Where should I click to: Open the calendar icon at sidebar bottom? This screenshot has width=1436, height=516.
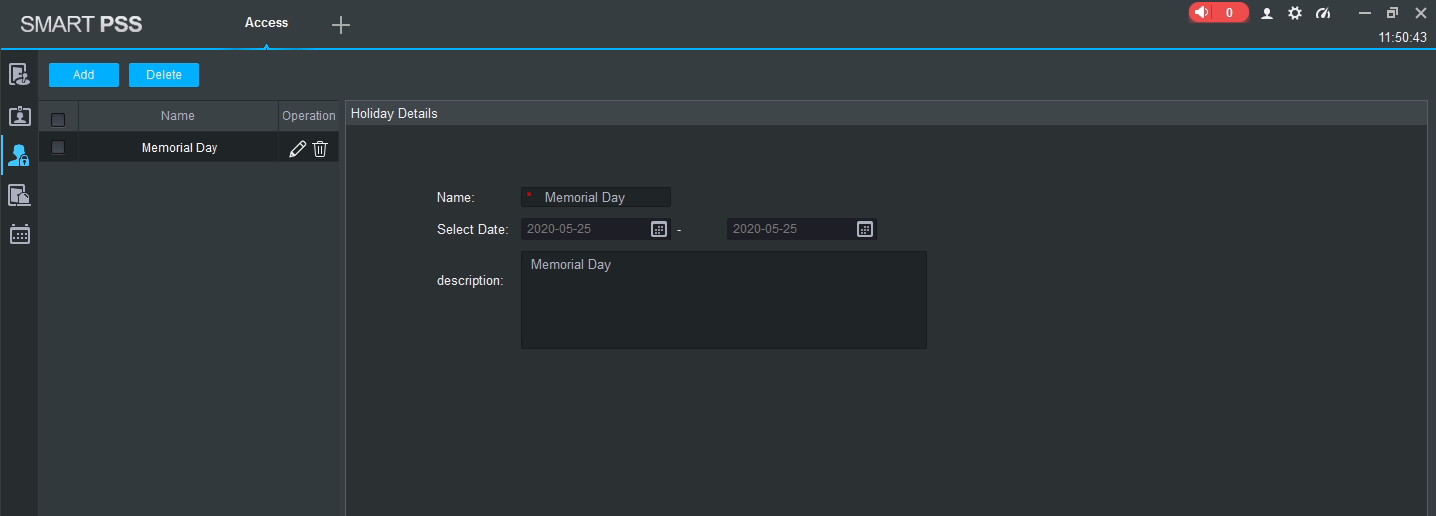[19, 234]
